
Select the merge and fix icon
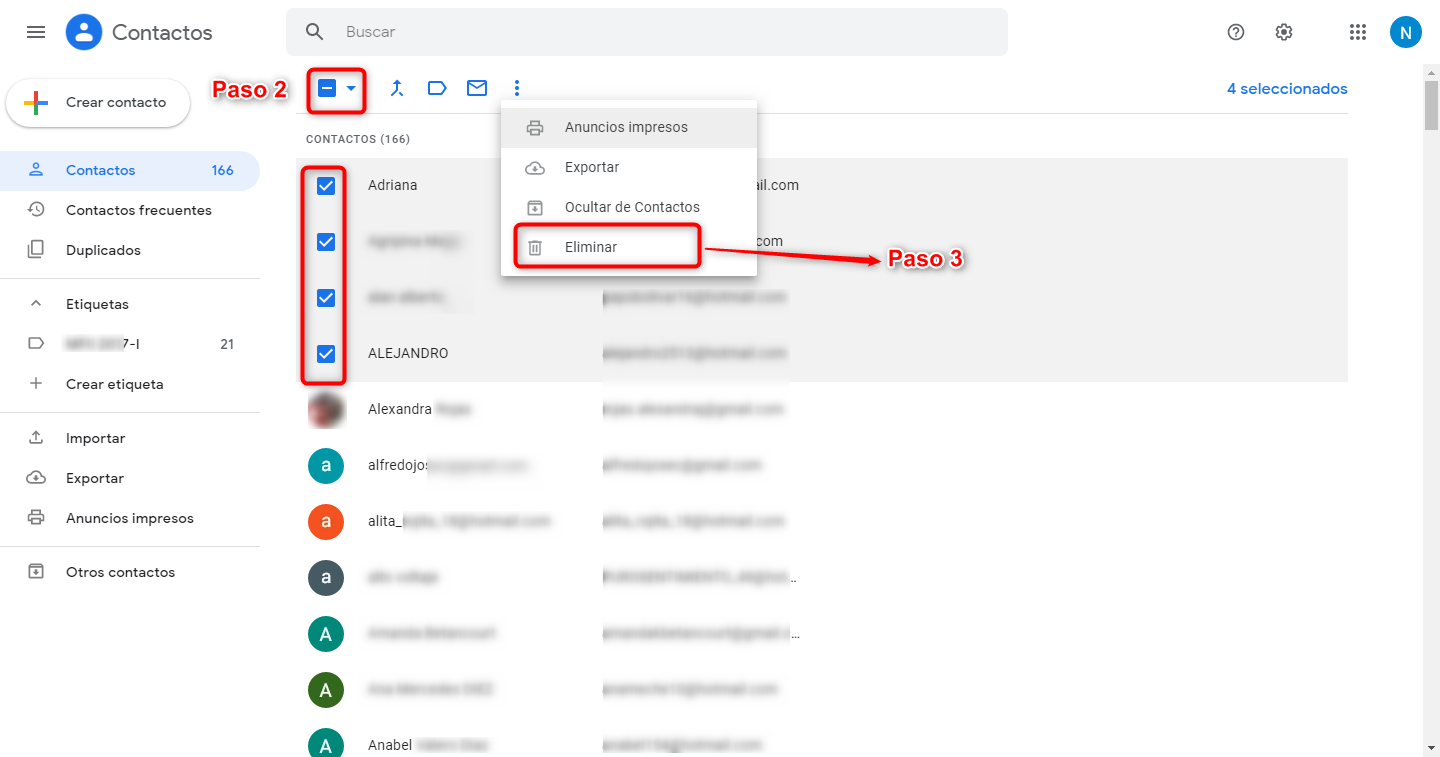[397, 88]
